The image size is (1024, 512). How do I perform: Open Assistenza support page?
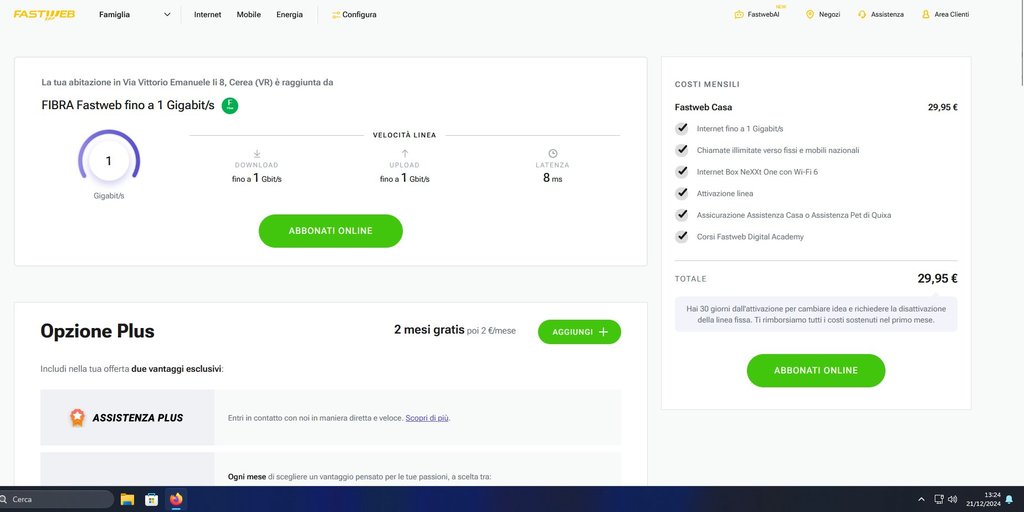click(880, 15)
